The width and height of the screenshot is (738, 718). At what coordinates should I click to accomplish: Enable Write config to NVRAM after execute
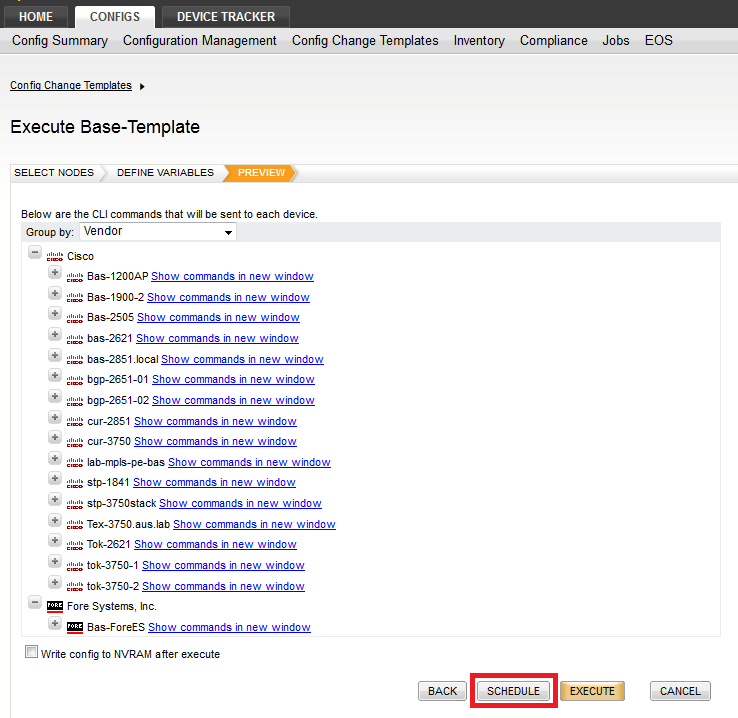point(32,652)
